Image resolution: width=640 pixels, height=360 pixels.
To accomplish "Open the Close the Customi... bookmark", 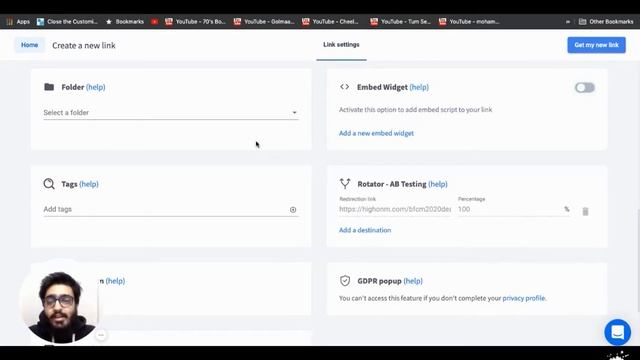I will click(x=67, y=22).
